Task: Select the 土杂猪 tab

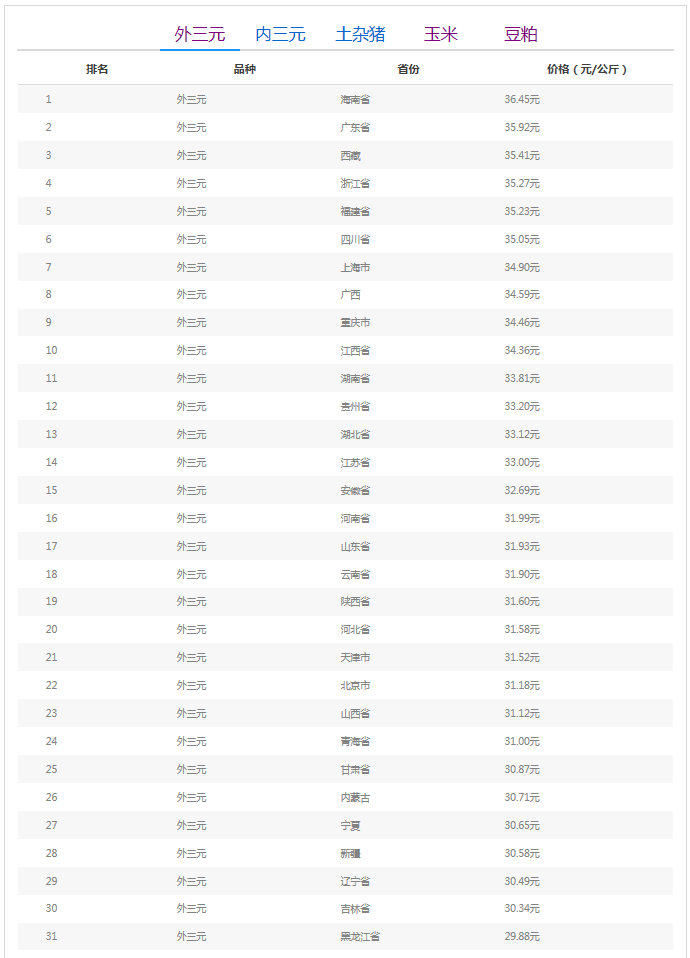Action: coord(361,35)
